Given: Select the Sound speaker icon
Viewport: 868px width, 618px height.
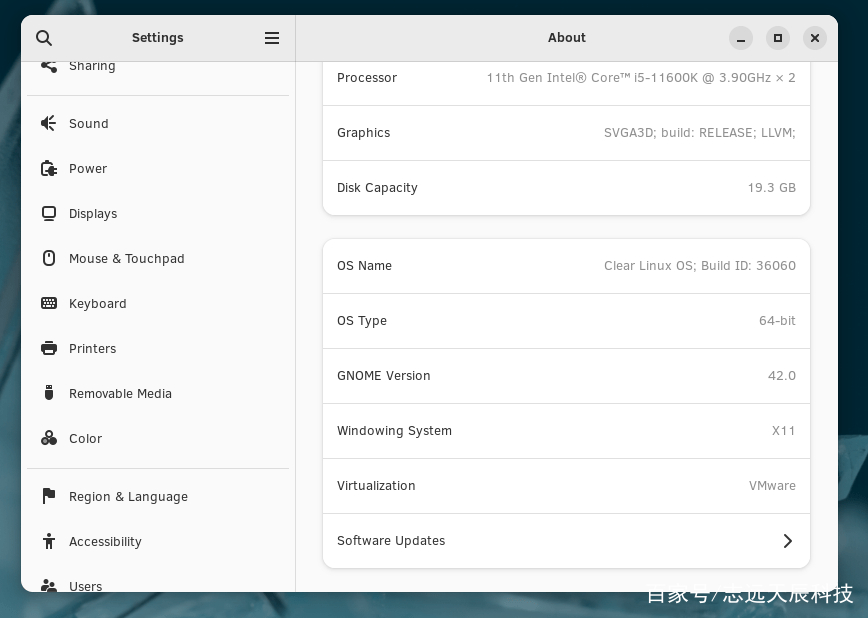Looking at the screenshot, I should click(49, 123).
